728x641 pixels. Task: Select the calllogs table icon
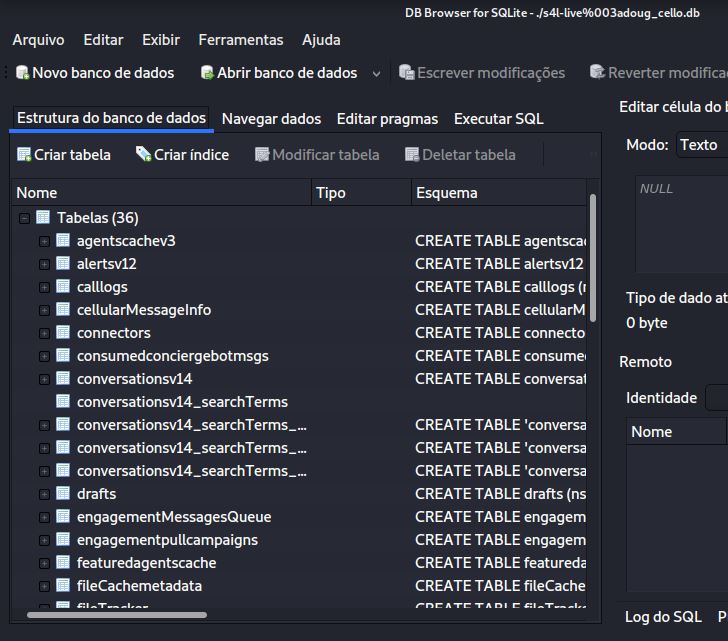(x=63, y=287)
